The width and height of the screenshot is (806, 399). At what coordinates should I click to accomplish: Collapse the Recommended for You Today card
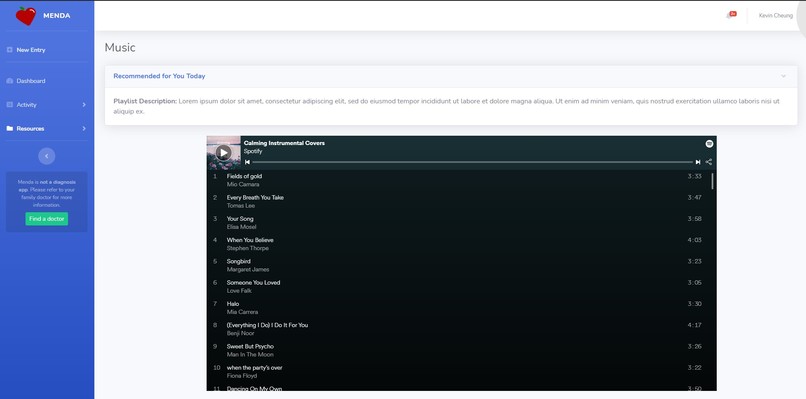783,76
